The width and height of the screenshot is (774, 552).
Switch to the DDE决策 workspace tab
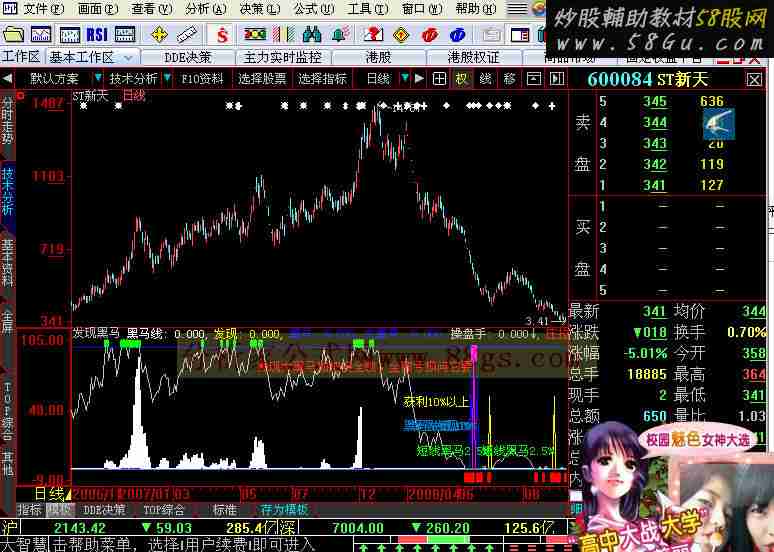[188, 58]
